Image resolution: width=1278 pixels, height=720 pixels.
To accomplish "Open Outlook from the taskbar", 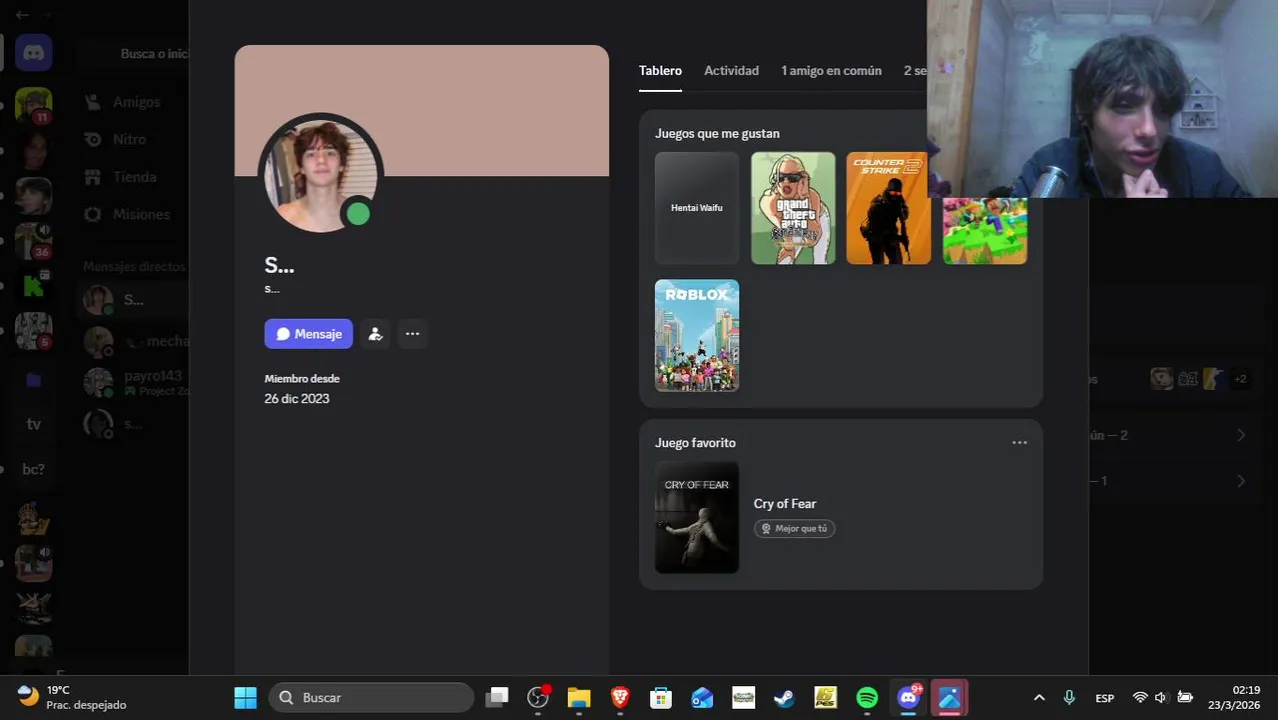I will (x=703, y=698).
